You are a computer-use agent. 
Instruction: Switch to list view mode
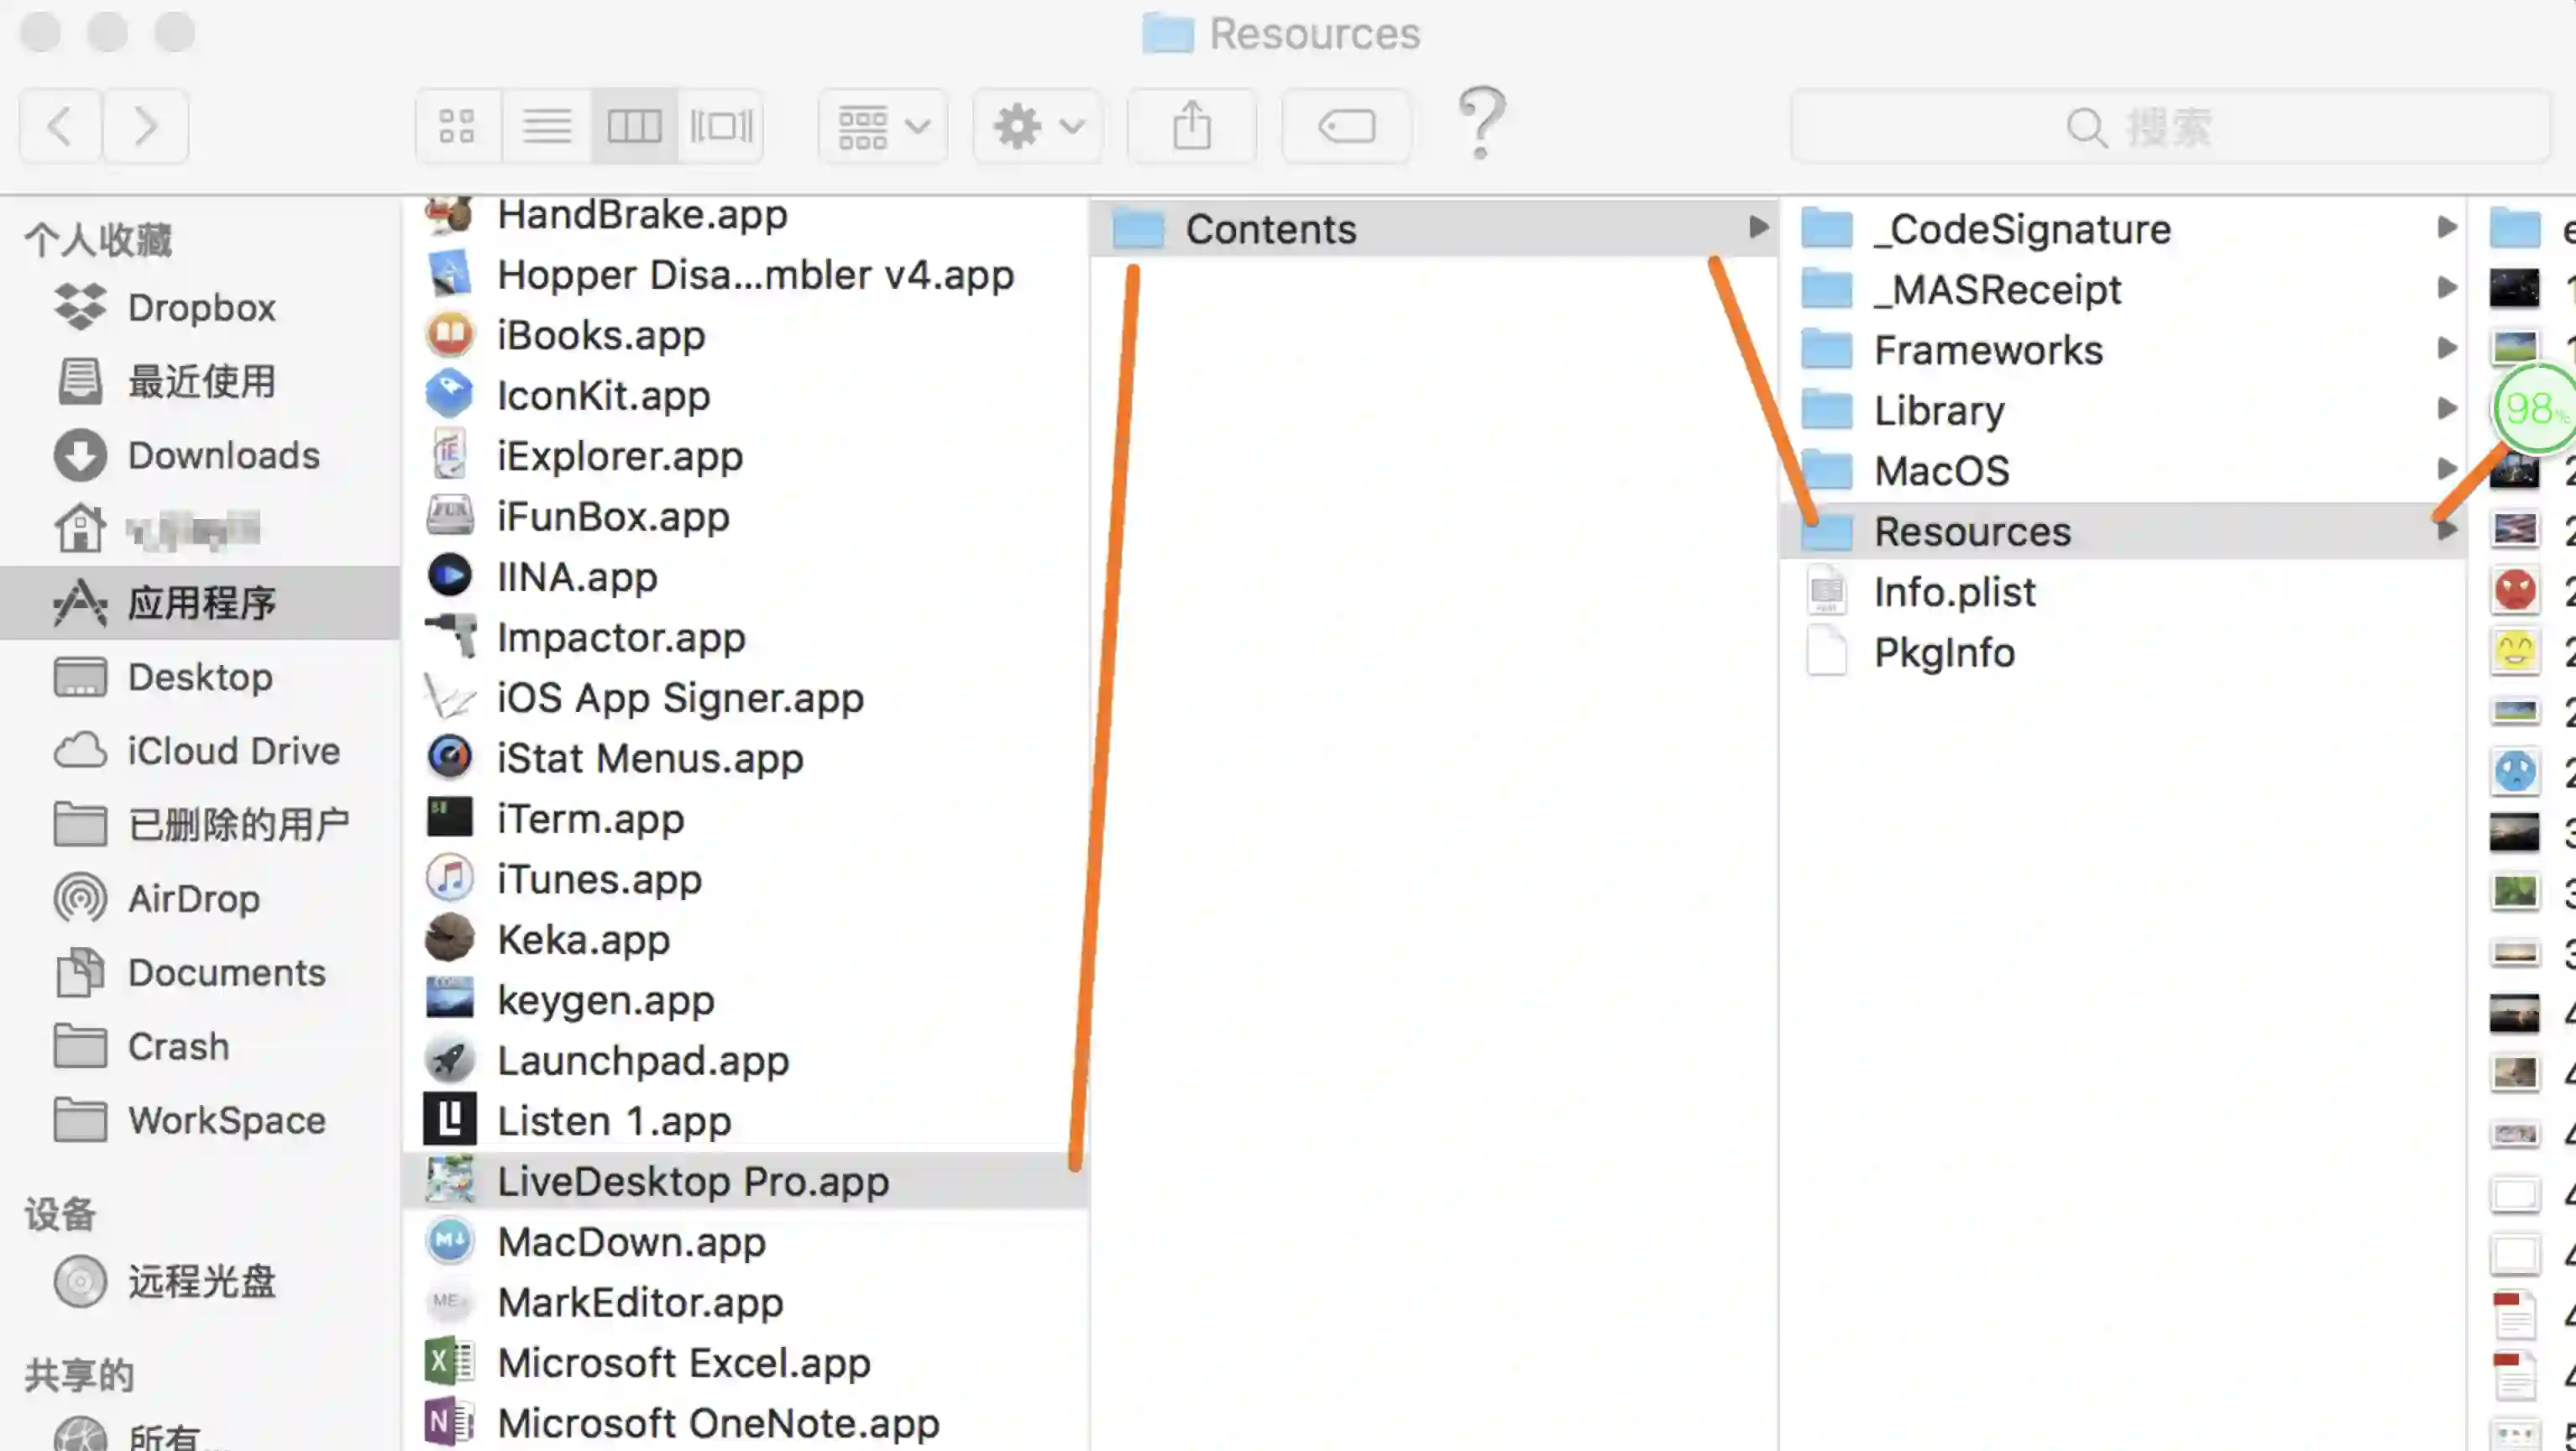coord(546,126)
